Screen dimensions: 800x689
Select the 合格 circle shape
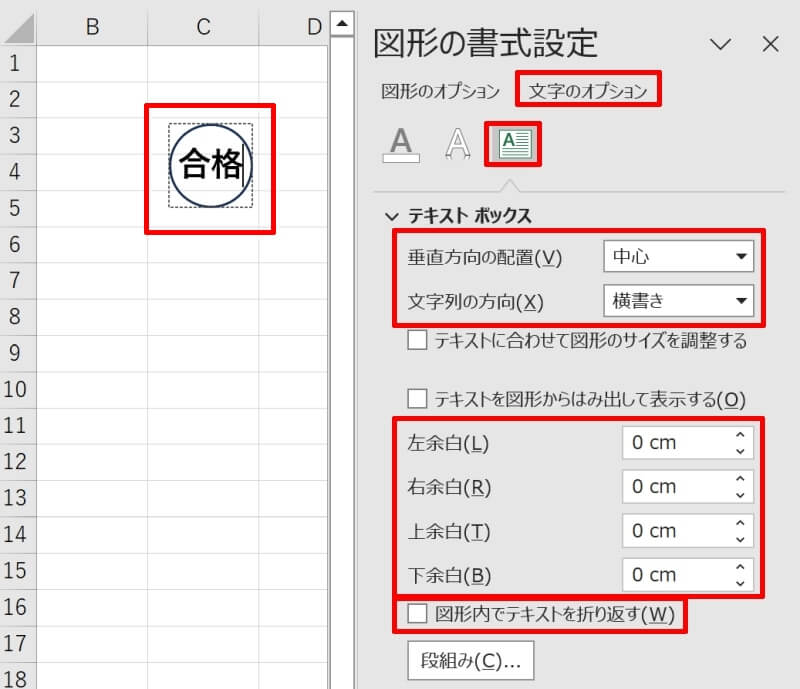(208, 167)
